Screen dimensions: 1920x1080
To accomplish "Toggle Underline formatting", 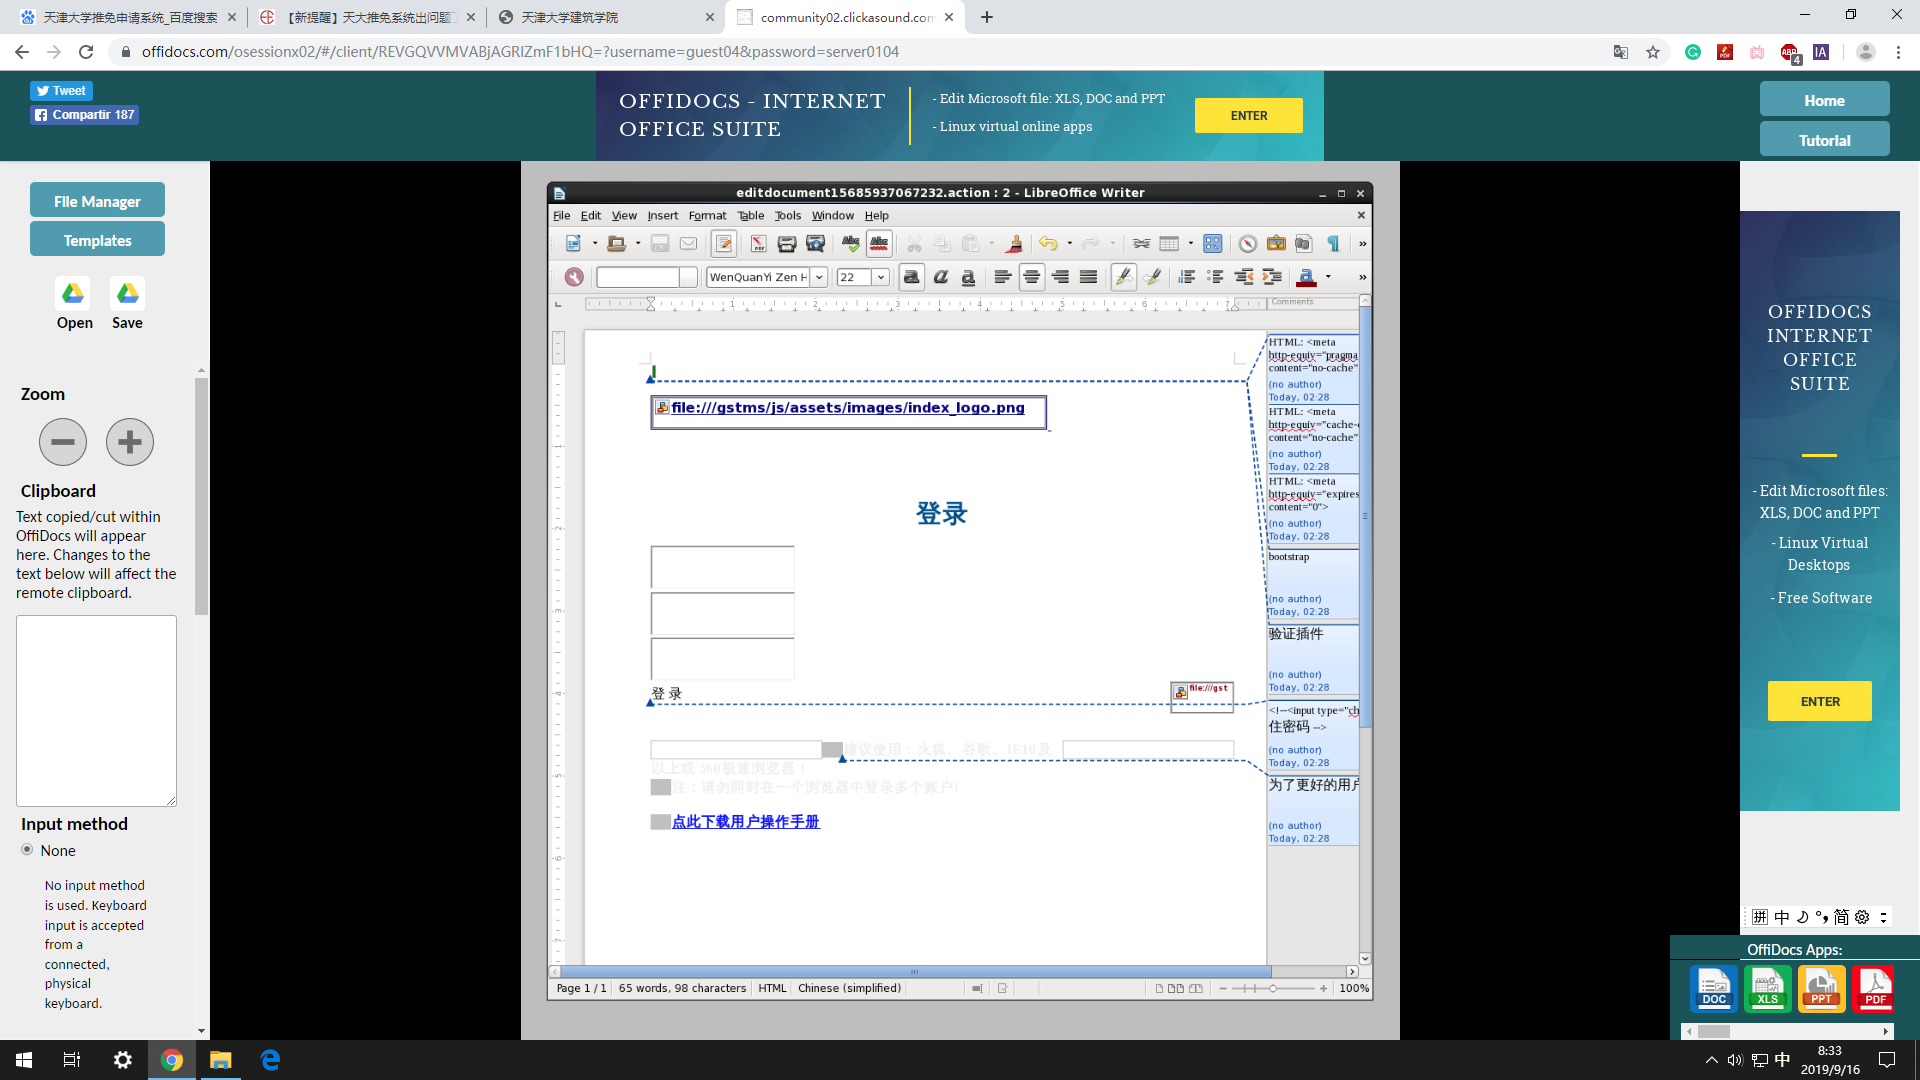I will [968, 277].
